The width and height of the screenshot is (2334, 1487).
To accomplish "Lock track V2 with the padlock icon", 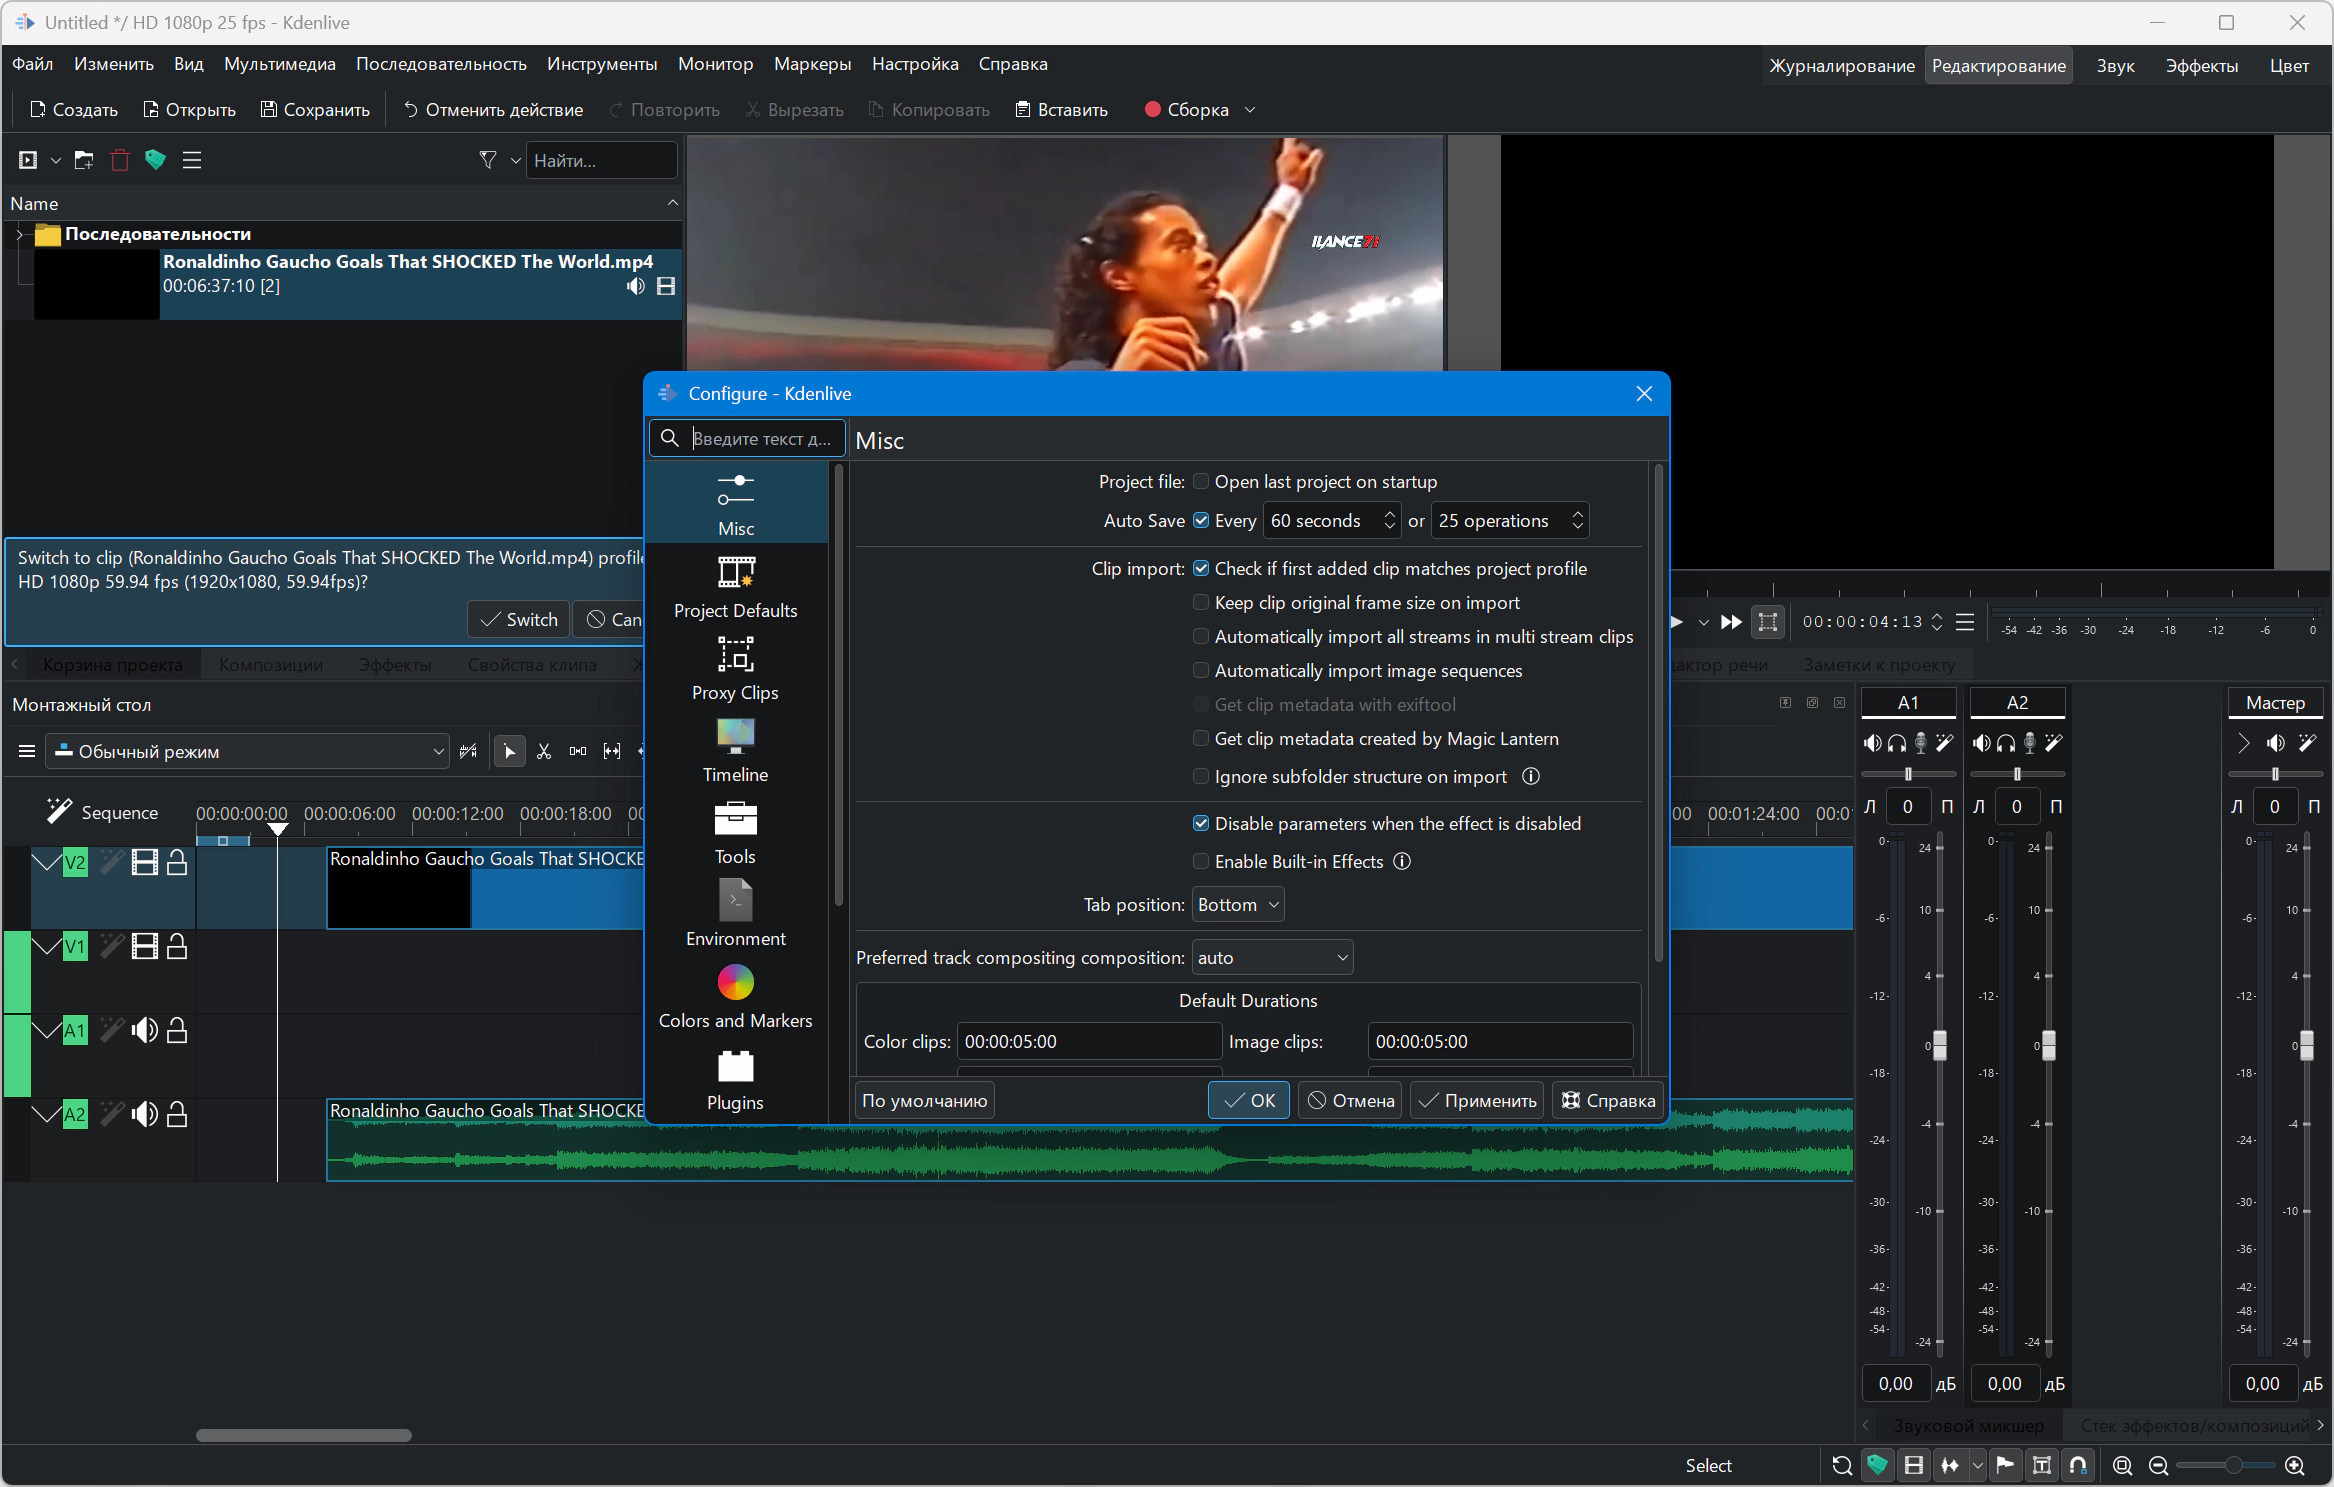I will (x=177, y=862).
